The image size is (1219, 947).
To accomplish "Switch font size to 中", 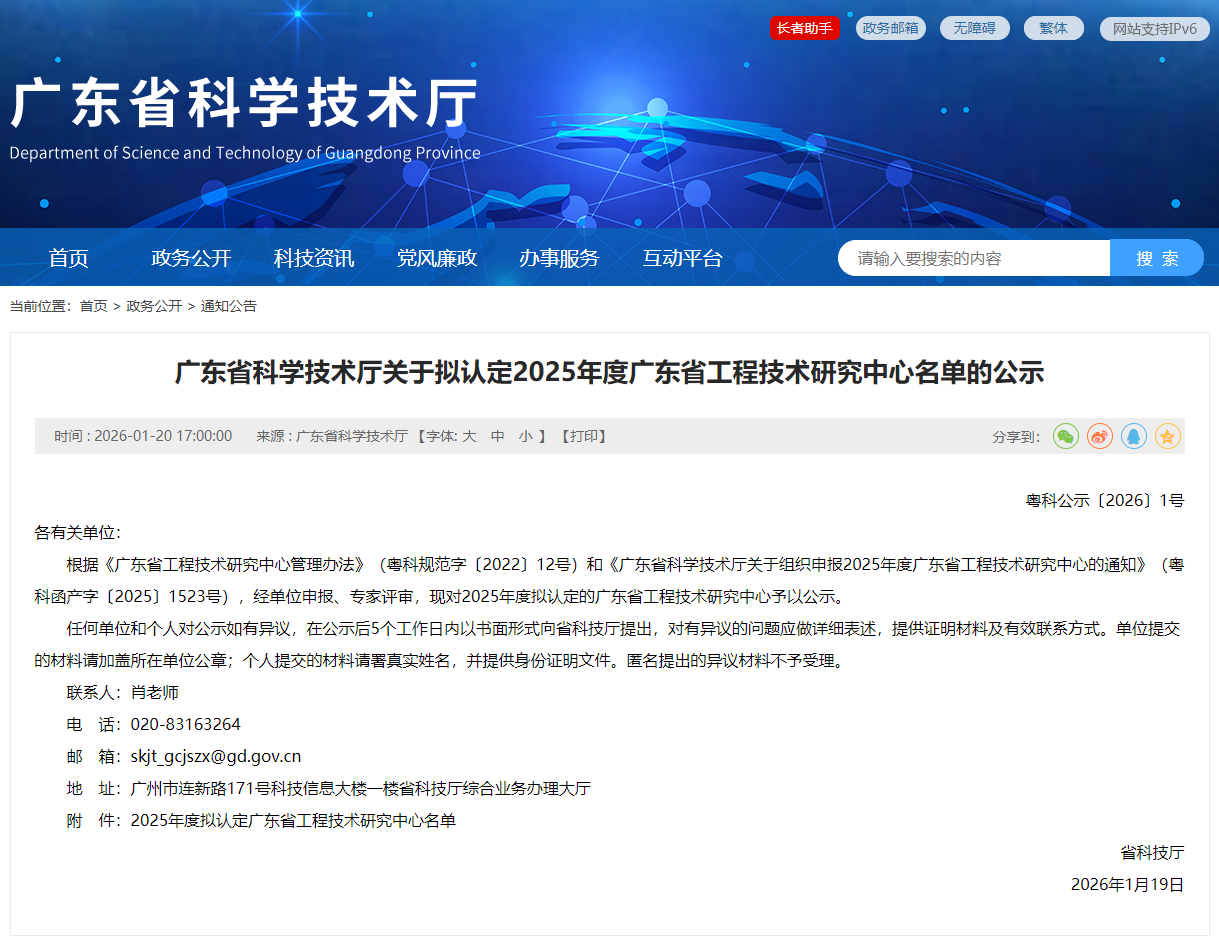I will tap(496, 437).
